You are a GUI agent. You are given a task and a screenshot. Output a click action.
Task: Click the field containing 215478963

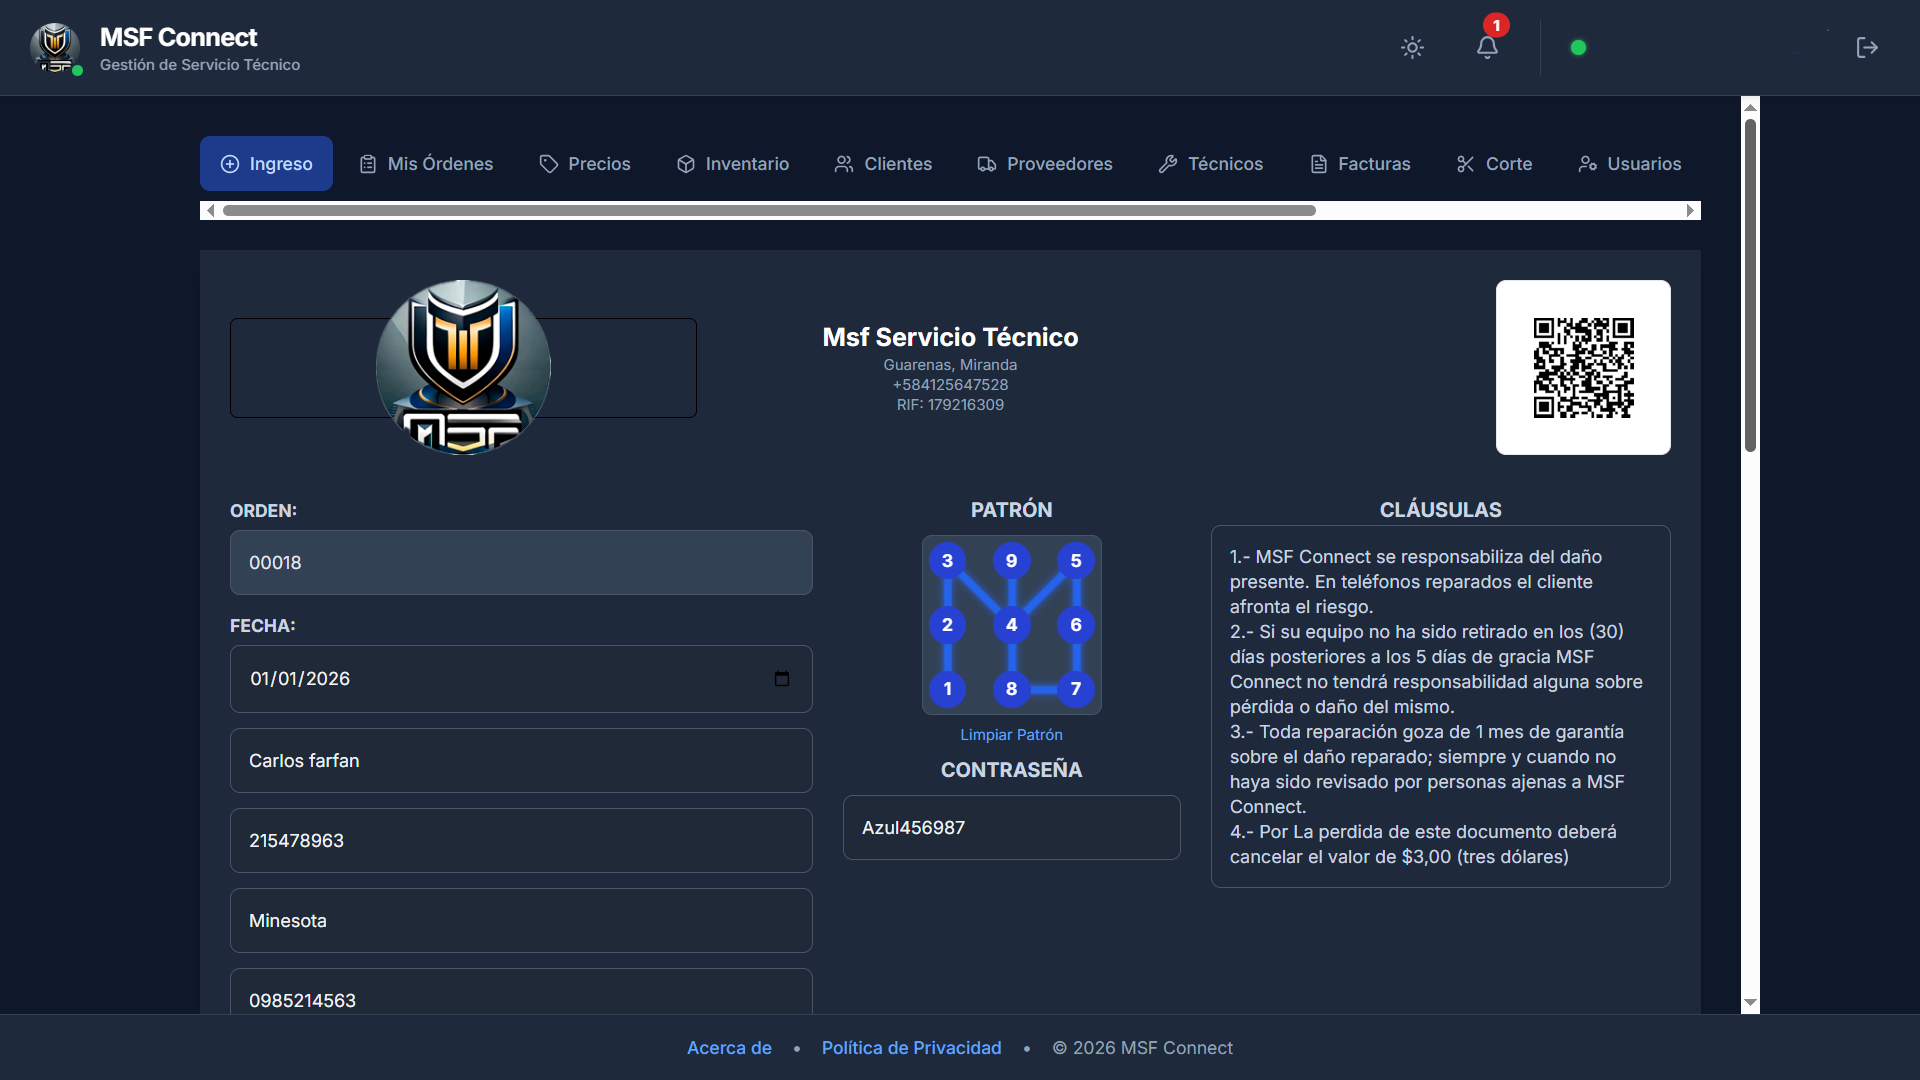[x=521, y=841]
